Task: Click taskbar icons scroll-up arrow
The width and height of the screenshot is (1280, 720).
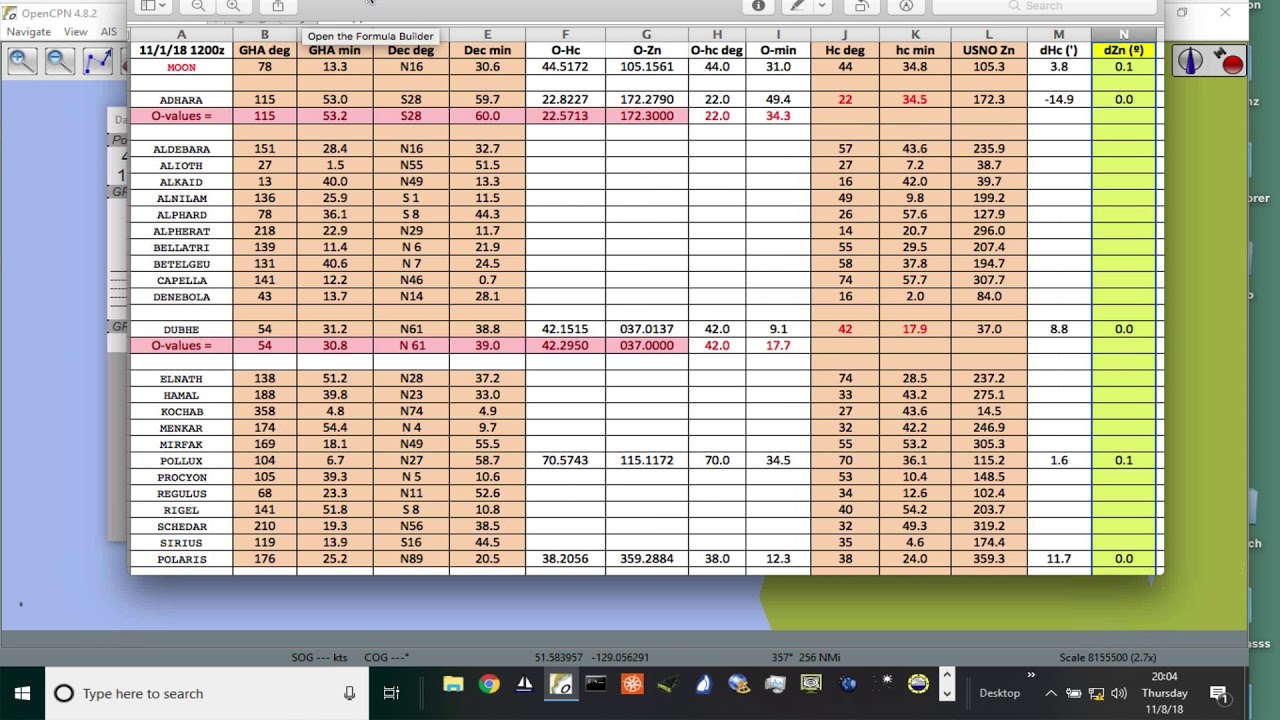Action: 947,675
